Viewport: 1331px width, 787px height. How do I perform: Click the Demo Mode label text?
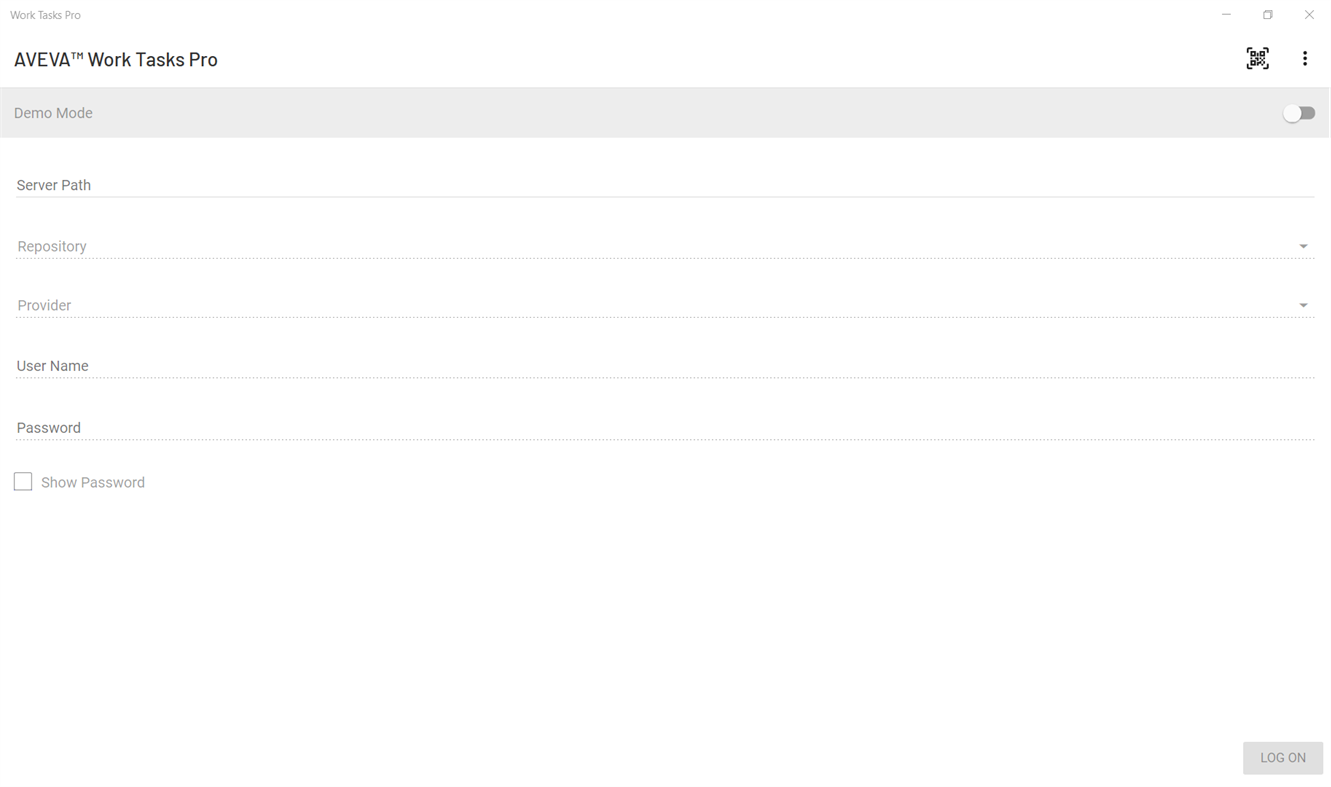[x=53, y=113]
